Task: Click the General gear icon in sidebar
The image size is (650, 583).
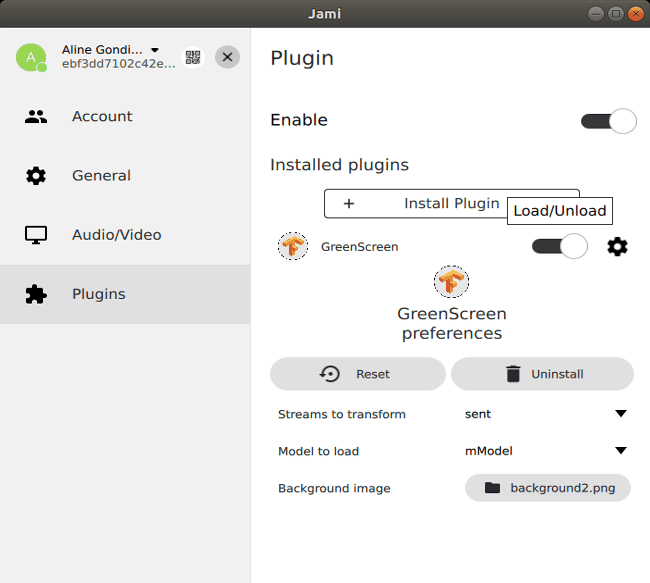Action: pos(36,176)
